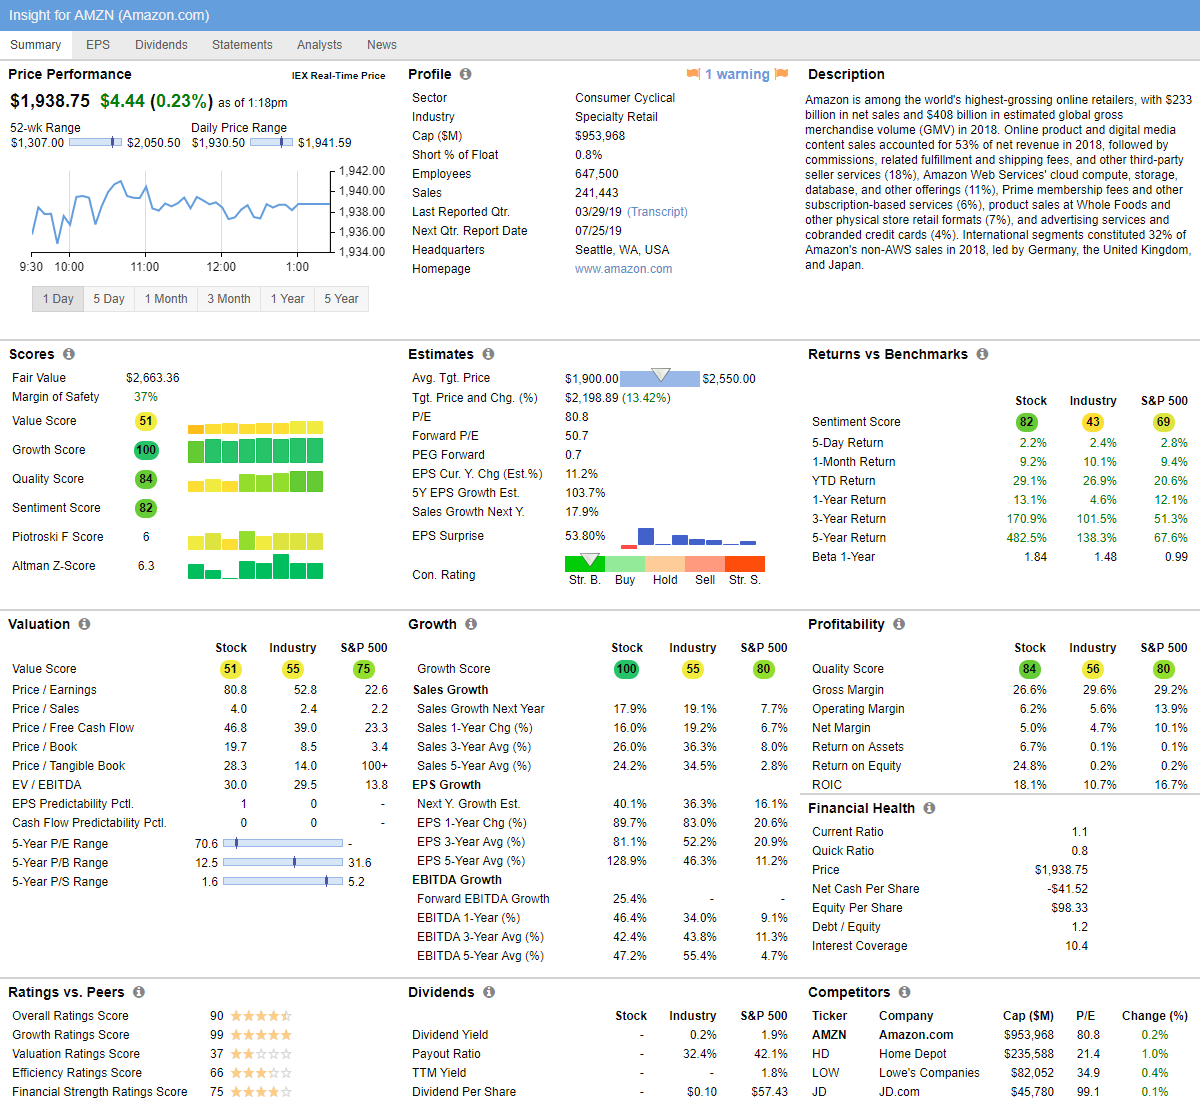The width and height of the screenshot is (1200, 1102).
Task: Click the info icon by Financial Health
Action: [x=929, y=808]
